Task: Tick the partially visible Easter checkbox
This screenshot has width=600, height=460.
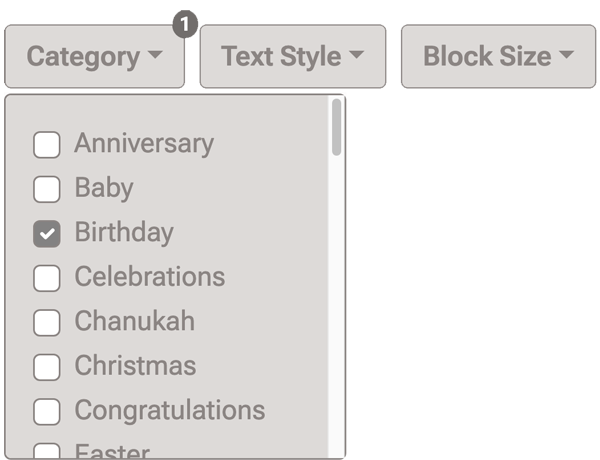Action: coord(47,452)
